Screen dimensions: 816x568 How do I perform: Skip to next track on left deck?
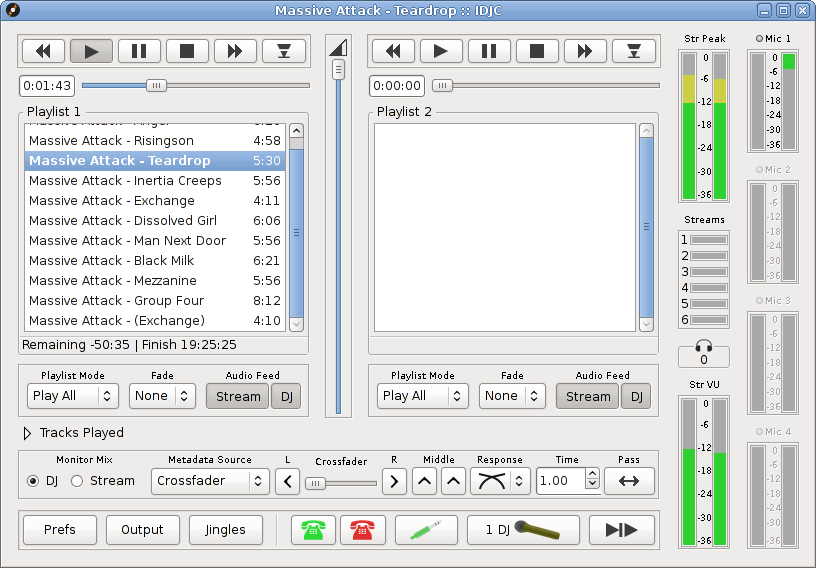point(235,51)
